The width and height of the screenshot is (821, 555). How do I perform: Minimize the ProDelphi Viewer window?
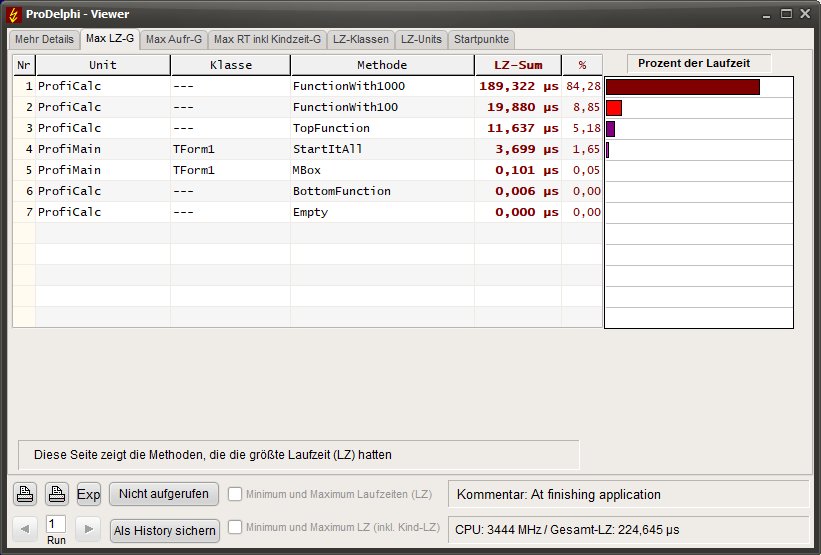click(x=767, y=15)
